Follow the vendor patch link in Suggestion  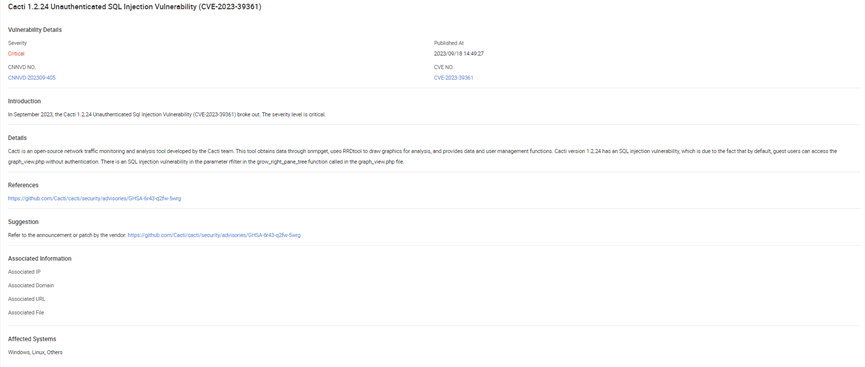214,235
